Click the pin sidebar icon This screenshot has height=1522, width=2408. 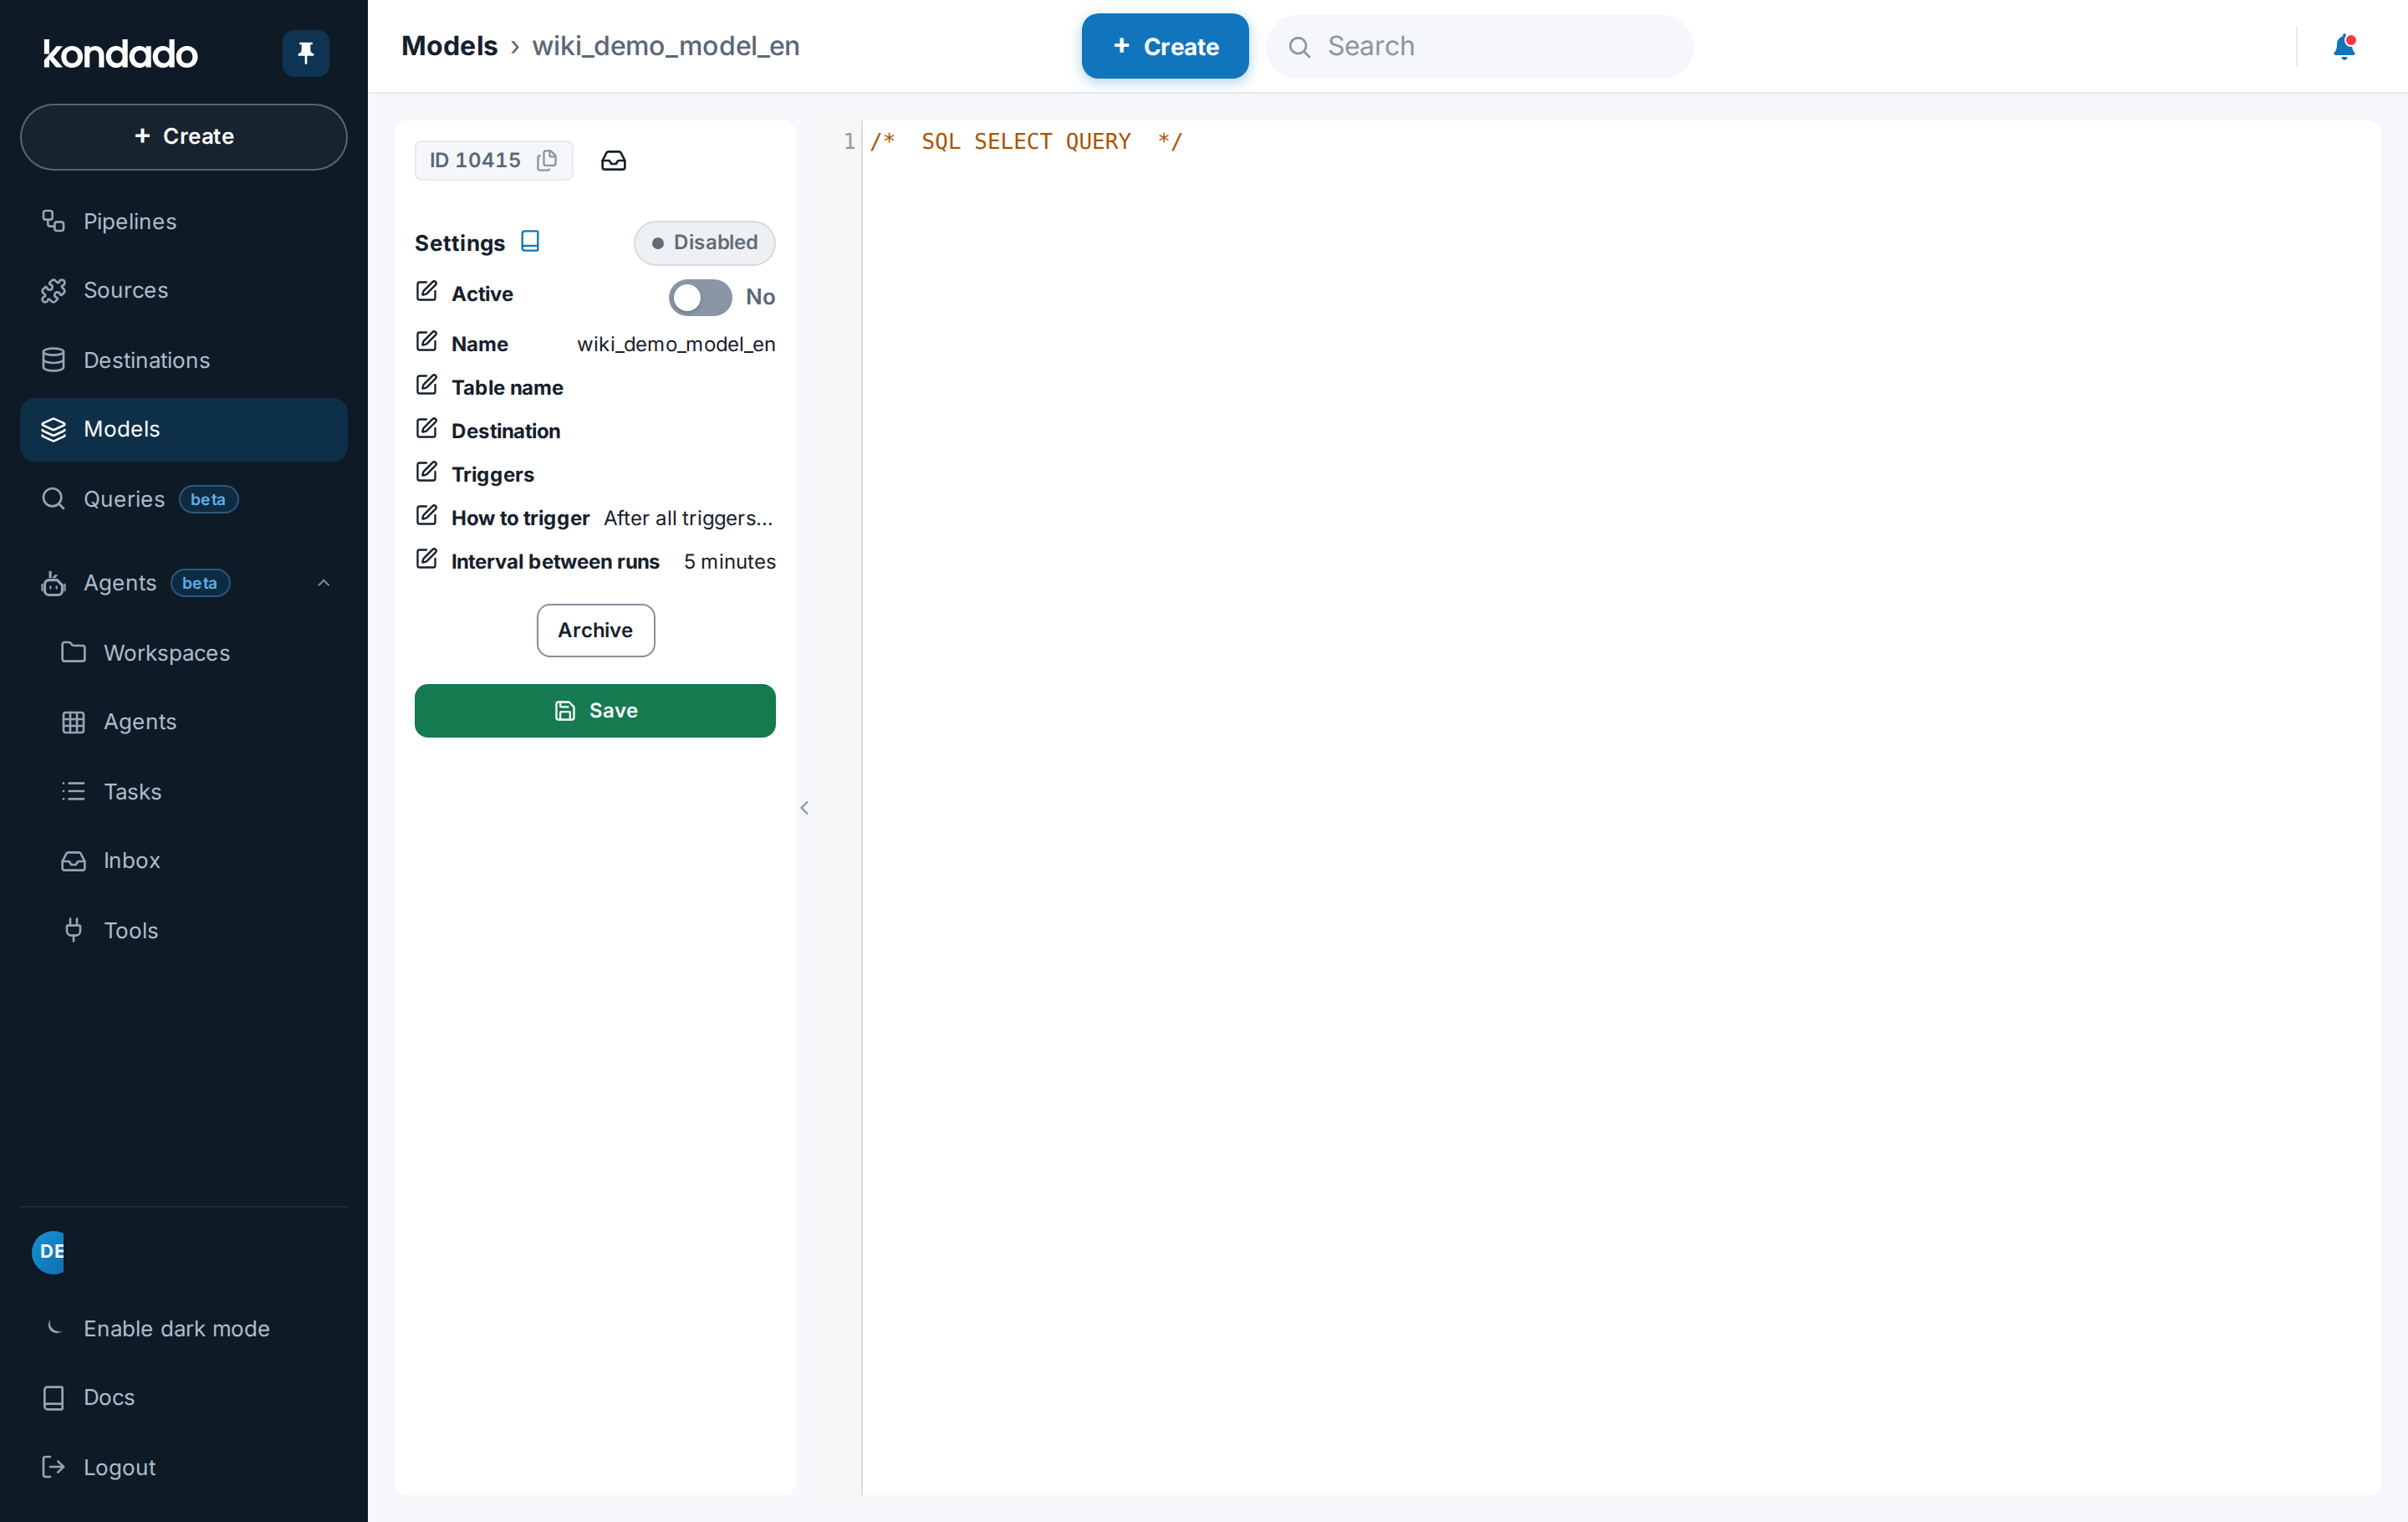(306, 53)
